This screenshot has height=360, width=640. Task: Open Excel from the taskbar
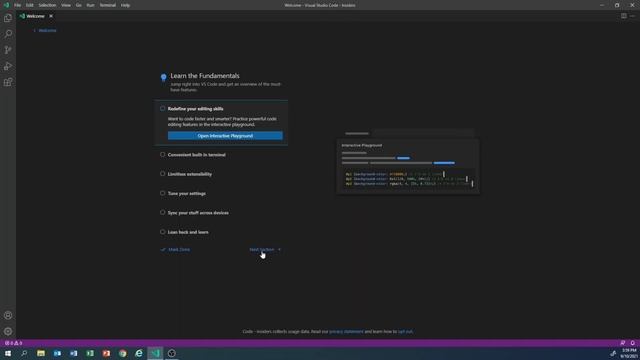pyautogui.click(x=90, y=353)
